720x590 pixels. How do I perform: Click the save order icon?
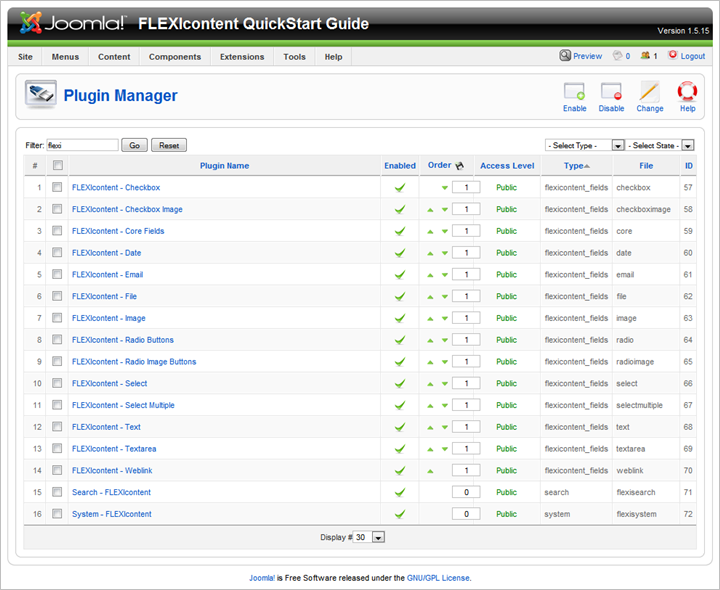pyautogui.click(x=459, y=166)
